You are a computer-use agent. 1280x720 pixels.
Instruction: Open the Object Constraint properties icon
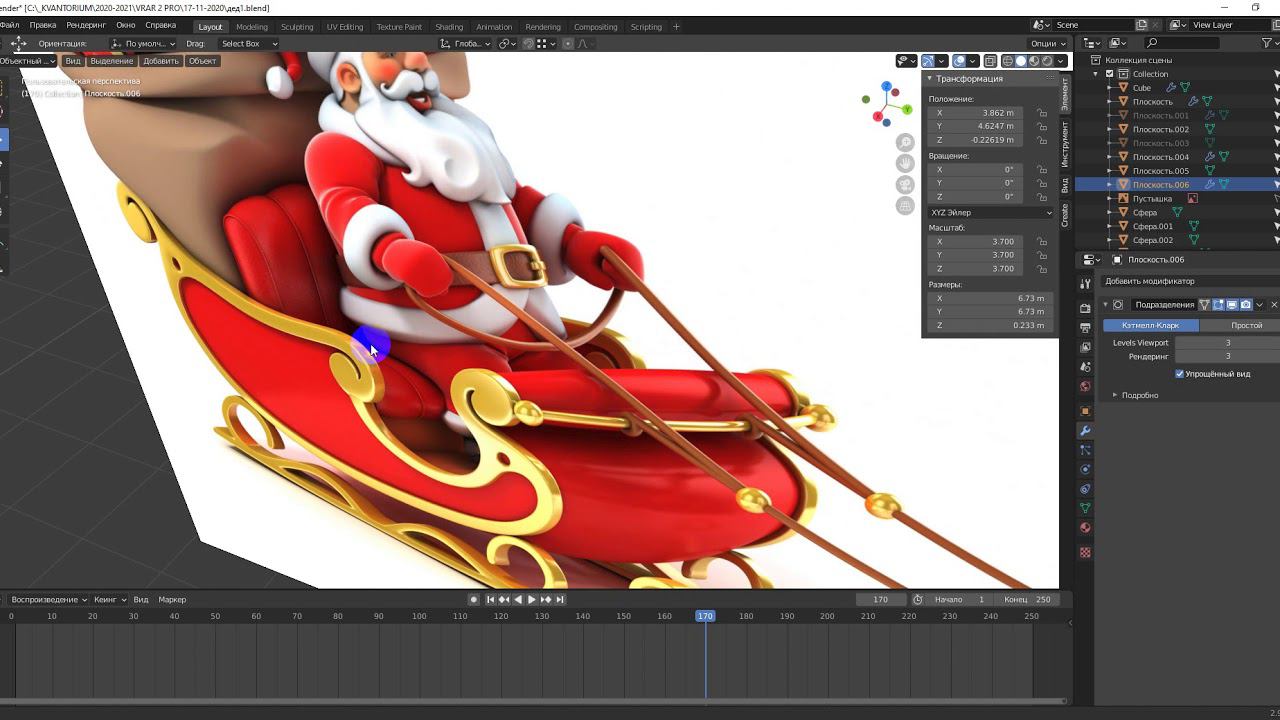(x=1085, y=489)
